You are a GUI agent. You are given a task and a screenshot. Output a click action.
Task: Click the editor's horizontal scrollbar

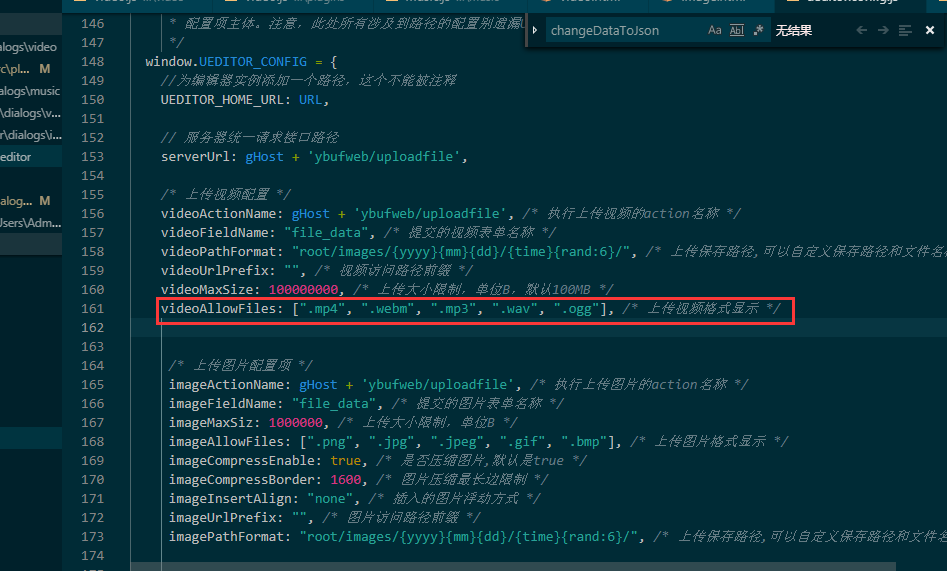coord(513,567)
